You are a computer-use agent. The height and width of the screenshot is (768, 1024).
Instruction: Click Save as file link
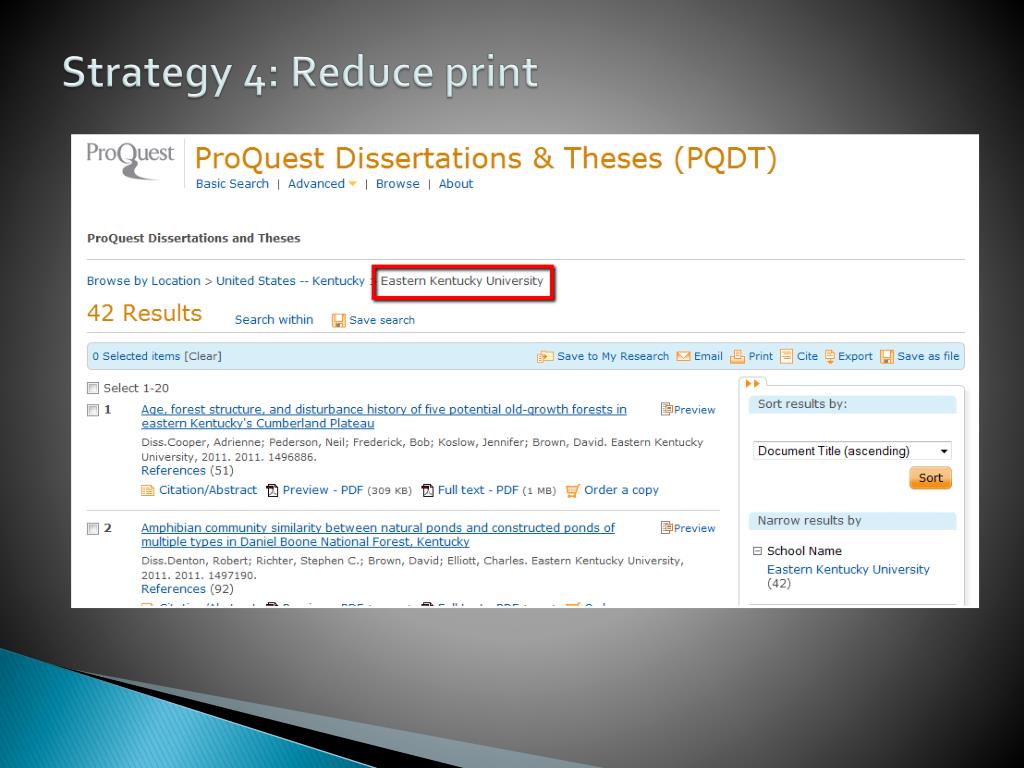[x=928, y=357]
